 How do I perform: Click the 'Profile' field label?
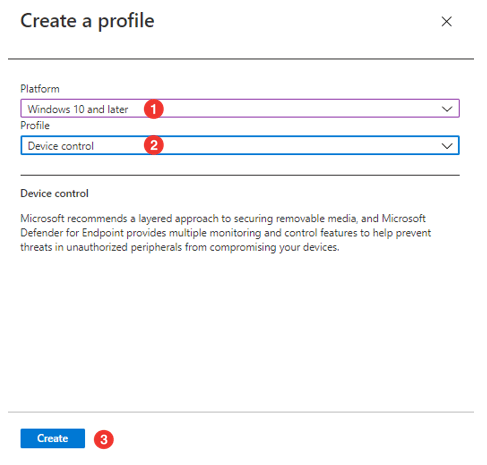point(35,125)
